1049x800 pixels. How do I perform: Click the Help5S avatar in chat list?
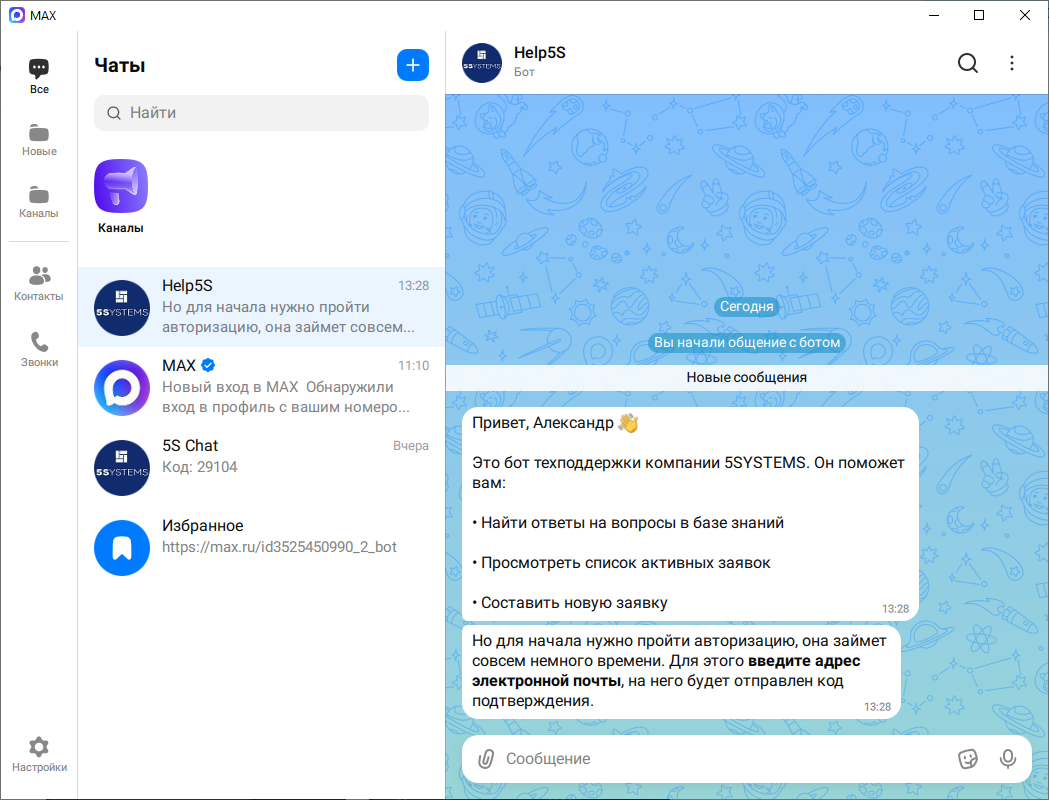click(122, 308)
